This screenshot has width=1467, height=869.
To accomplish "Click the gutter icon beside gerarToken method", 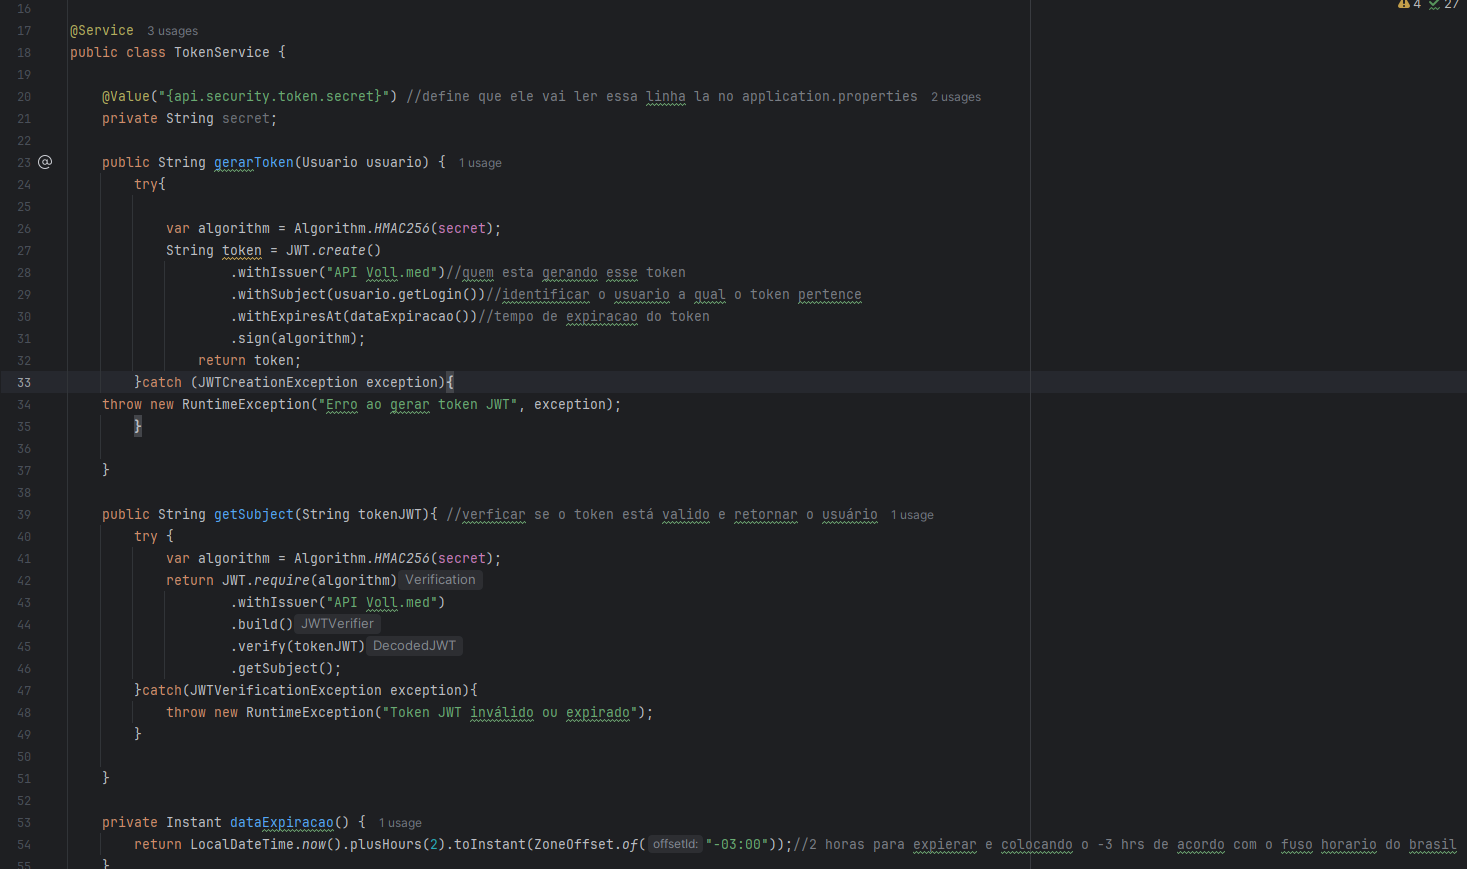I will (45, 162).
